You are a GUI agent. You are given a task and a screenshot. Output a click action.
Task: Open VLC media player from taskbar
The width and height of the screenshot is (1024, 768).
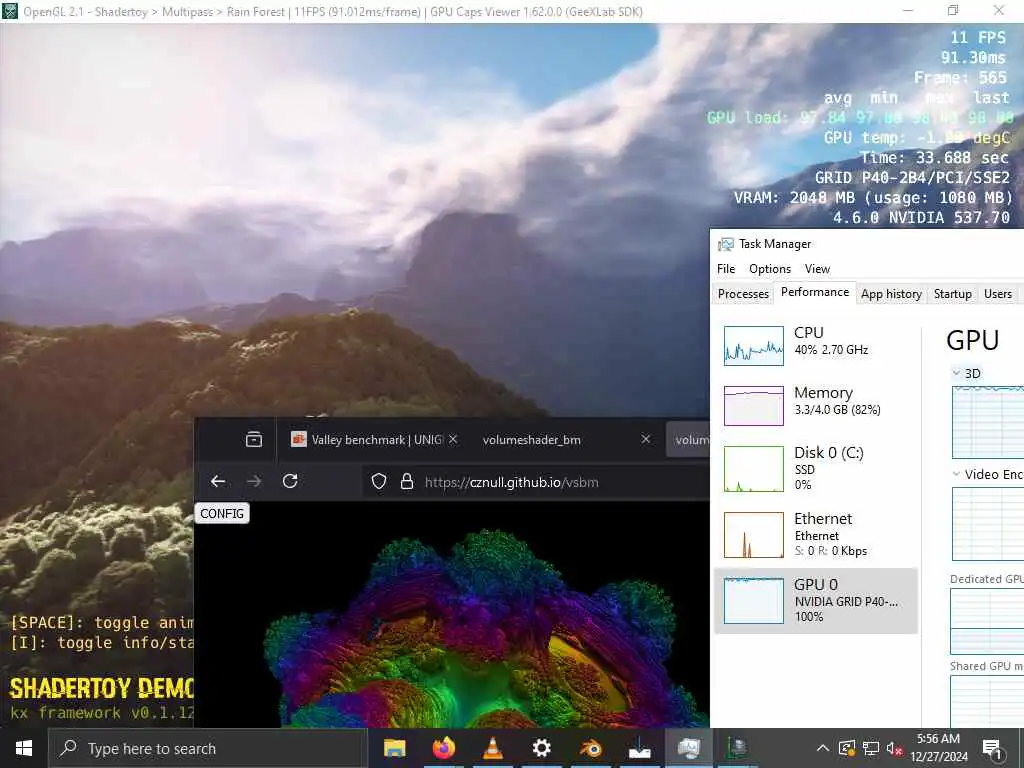tap(492, 748)
